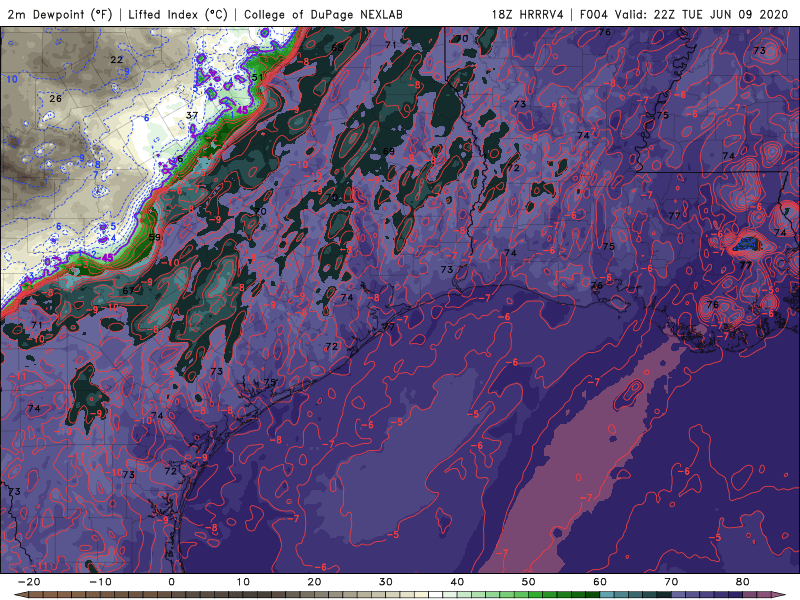Click the '2m Dewpoint (°F)' title text
The image size is (800, 600).
60,14
